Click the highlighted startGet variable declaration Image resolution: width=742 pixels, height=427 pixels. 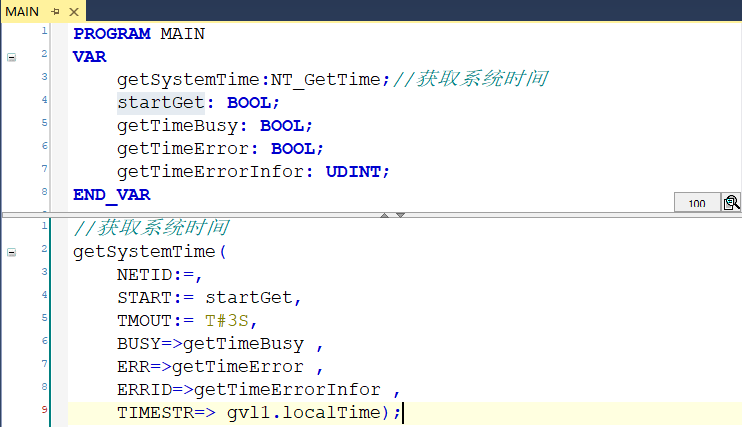(161, 103)
